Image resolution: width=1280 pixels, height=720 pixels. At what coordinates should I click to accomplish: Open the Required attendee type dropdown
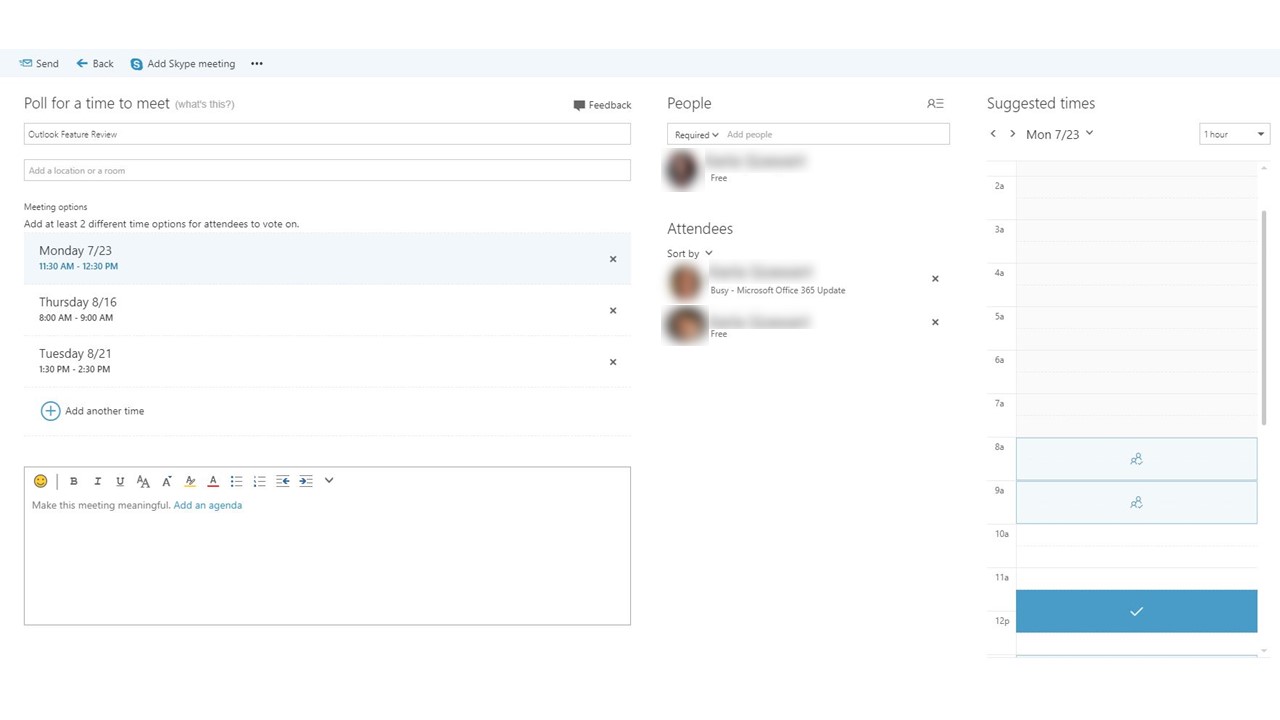coord(696,135)
